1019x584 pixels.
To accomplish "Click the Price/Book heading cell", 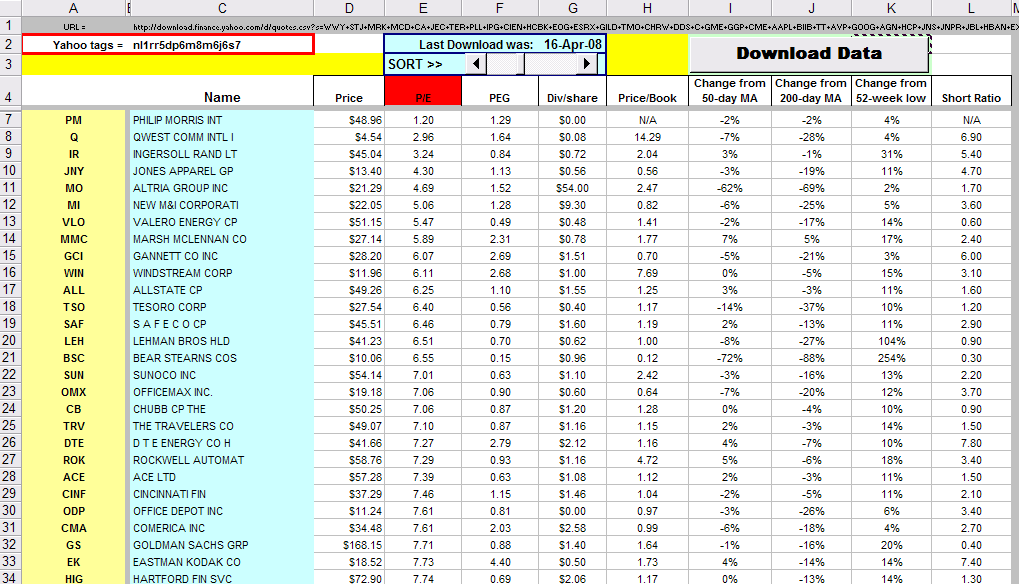I will [x=647, y=91].
